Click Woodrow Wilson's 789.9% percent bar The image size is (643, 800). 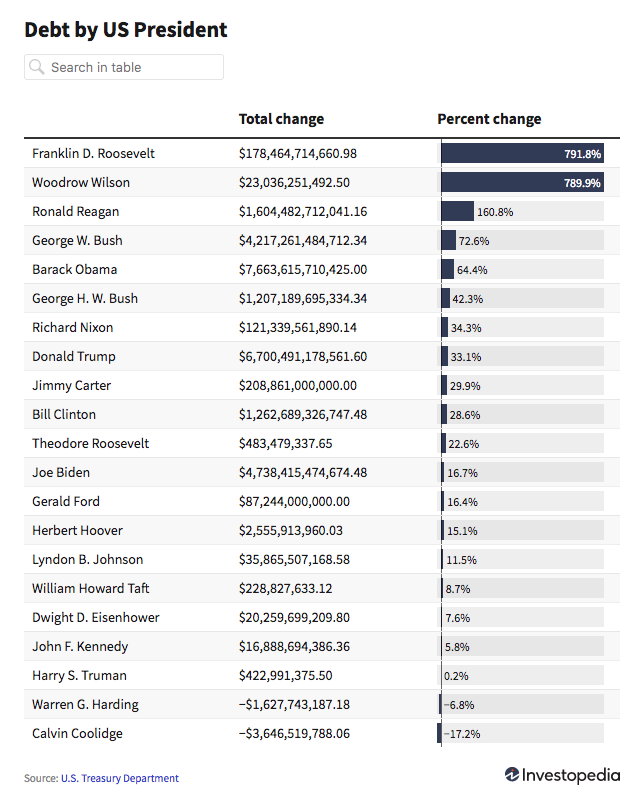[522, 183]
